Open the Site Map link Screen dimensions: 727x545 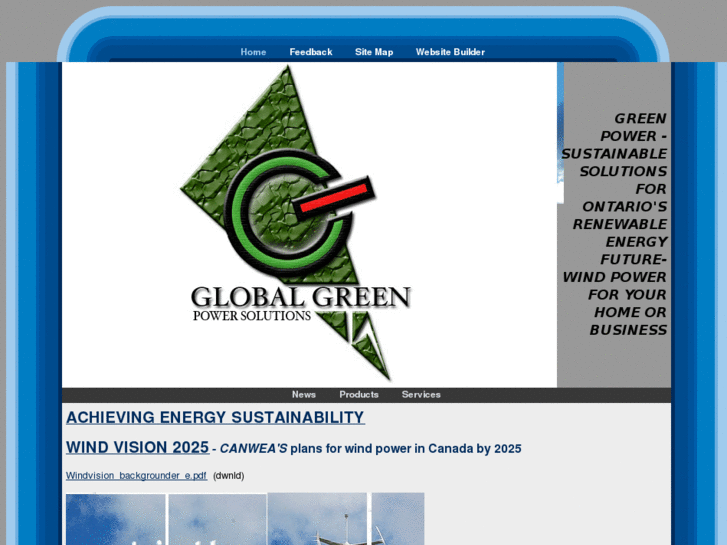(374, 52)
